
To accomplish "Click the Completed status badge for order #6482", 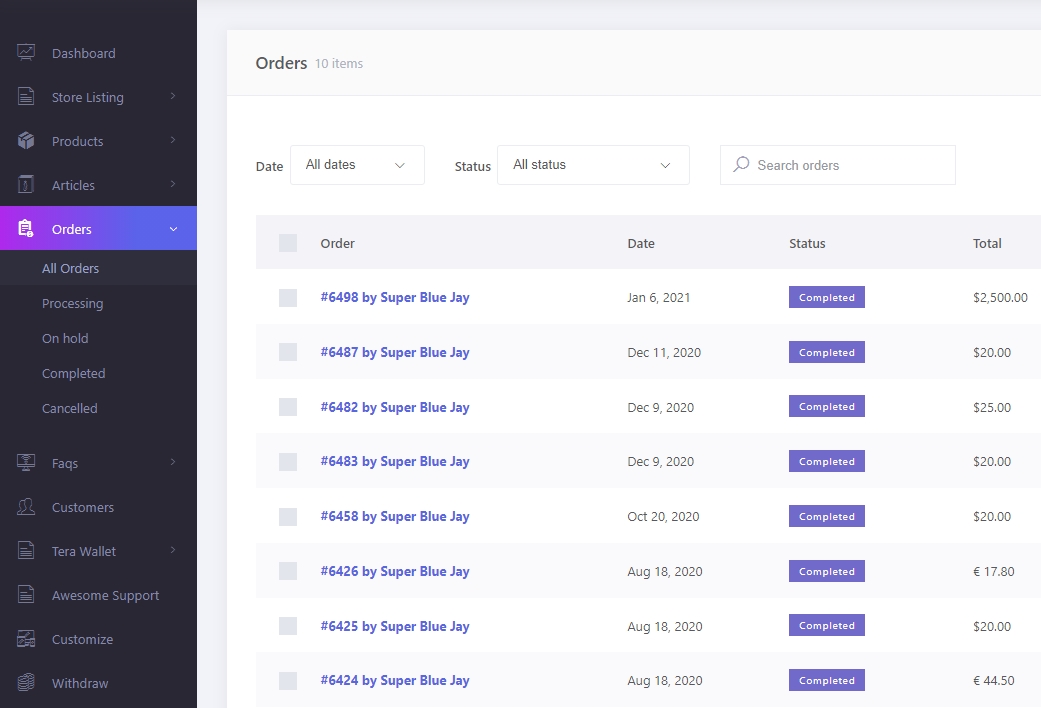I will tap(826, 407).
